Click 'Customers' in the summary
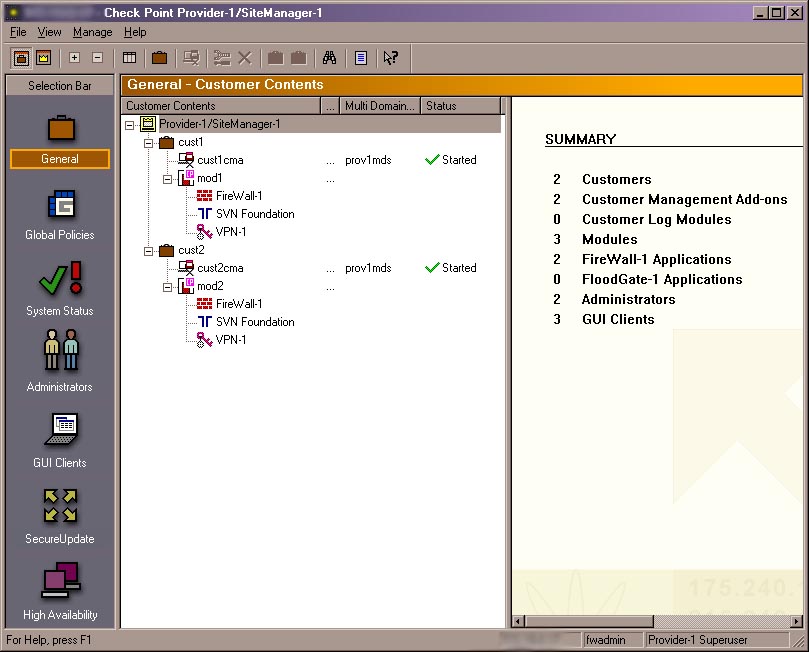809x652 pixels. pyautogui.click(x=617, y=180)
